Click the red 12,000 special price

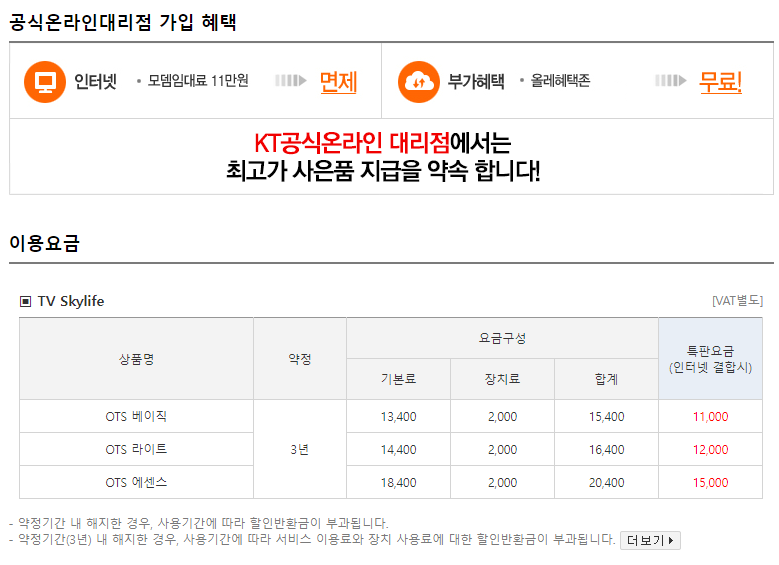click(x=710, y=449)
